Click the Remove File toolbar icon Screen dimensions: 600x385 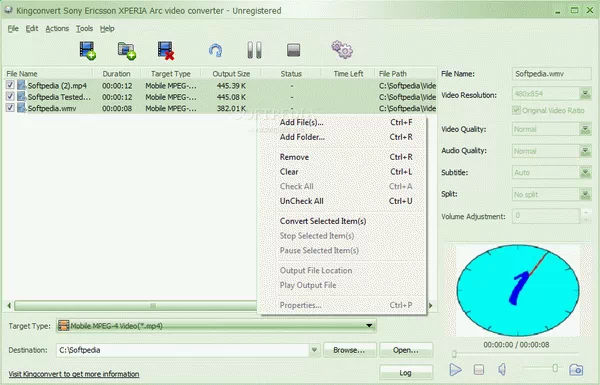pos(166,51)
